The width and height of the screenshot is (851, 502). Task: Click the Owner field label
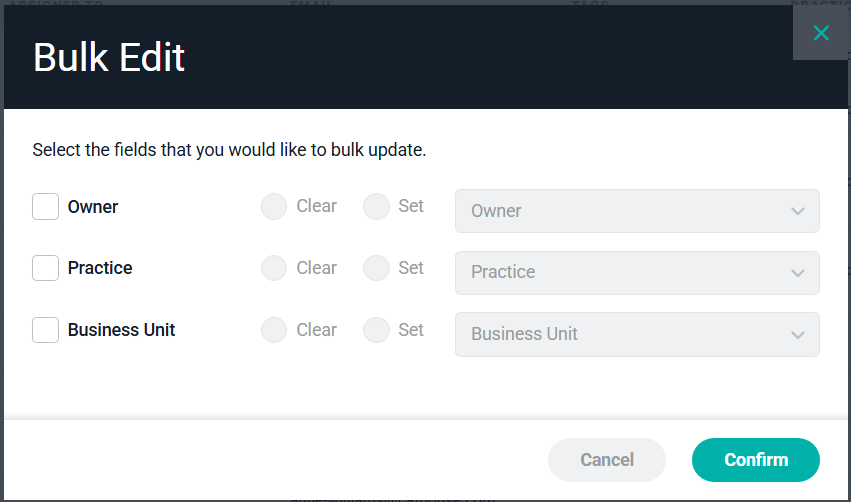93,207
